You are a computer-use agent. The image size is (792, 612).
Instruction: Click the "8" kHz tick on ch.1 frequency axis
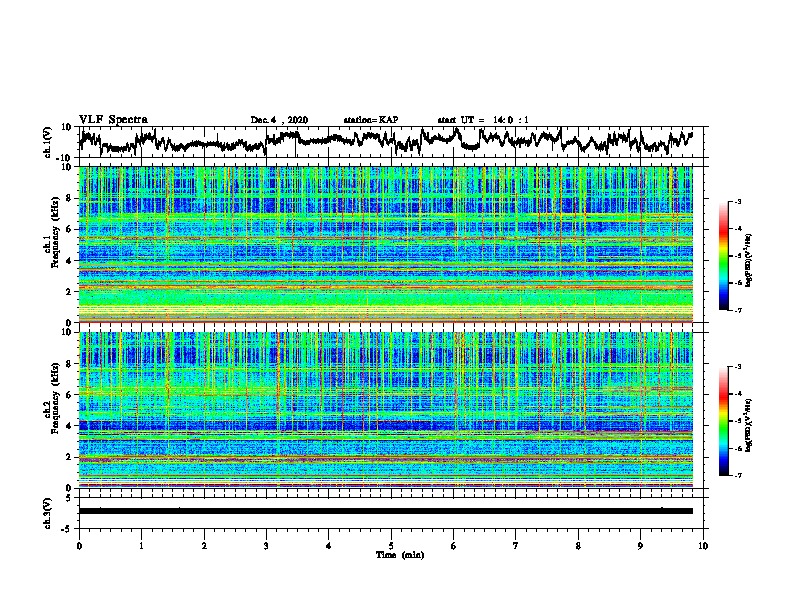70,198
